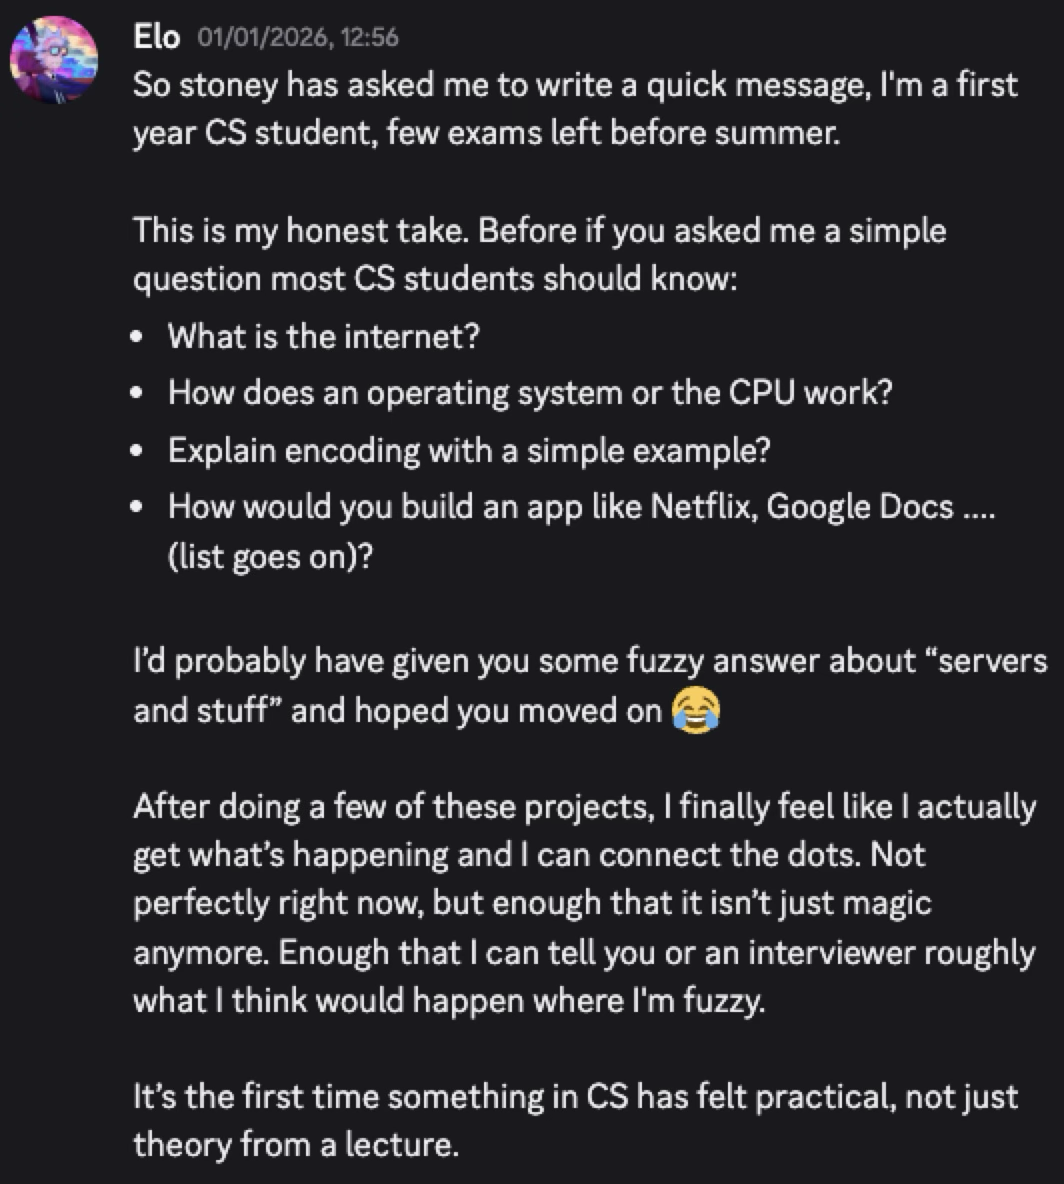Click the 01/01/2026, 12:56 message timestamp
1064x1184 pixels.
(298, 38)
